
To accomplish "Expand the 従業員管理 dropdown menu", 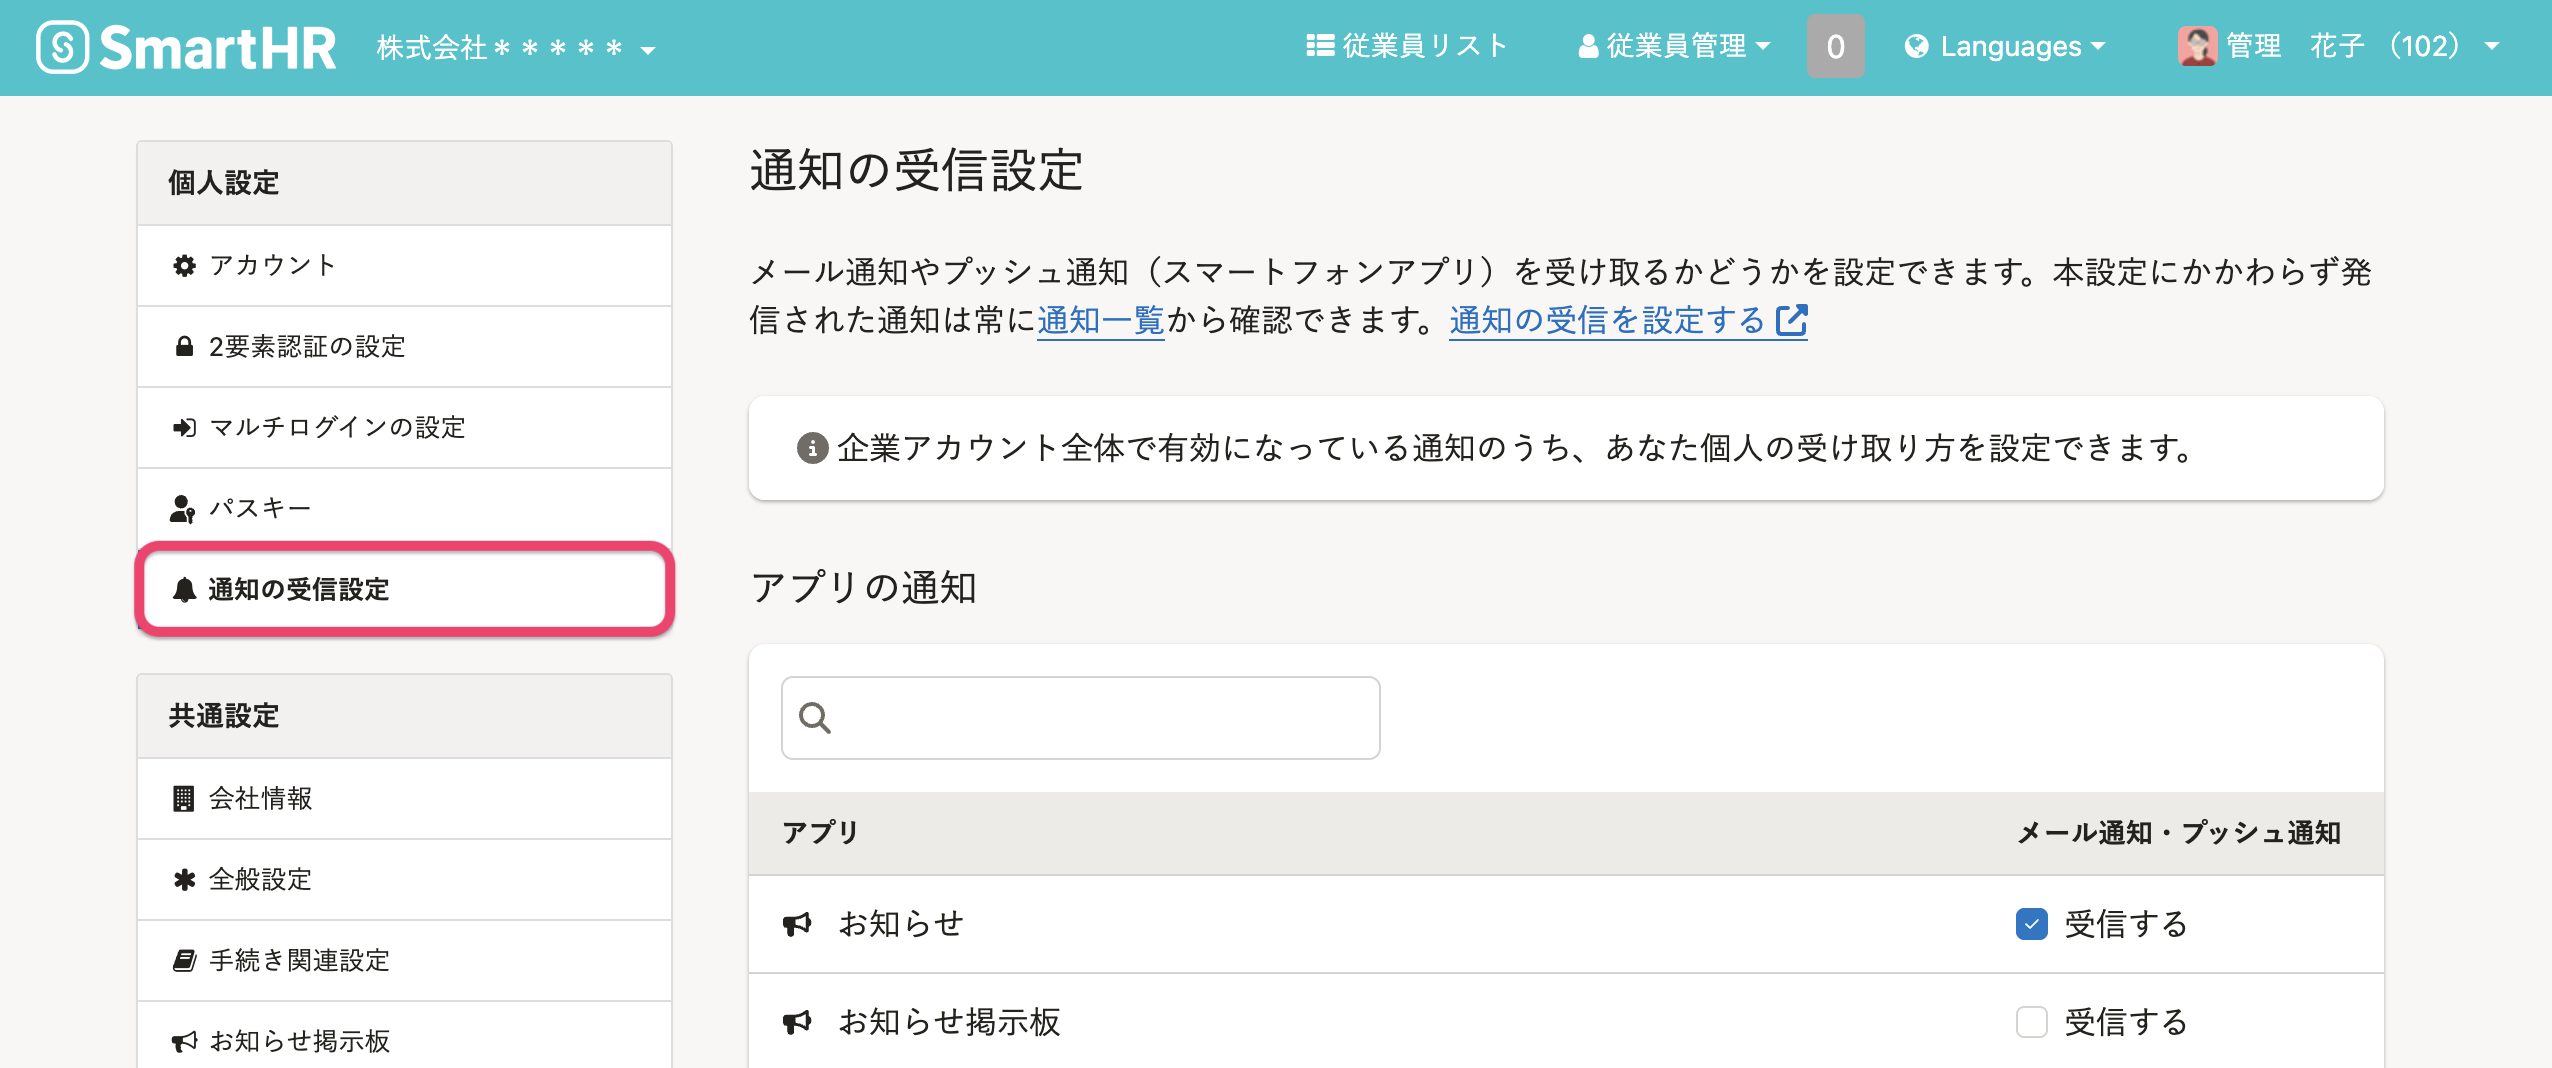I will (1674, 46).
